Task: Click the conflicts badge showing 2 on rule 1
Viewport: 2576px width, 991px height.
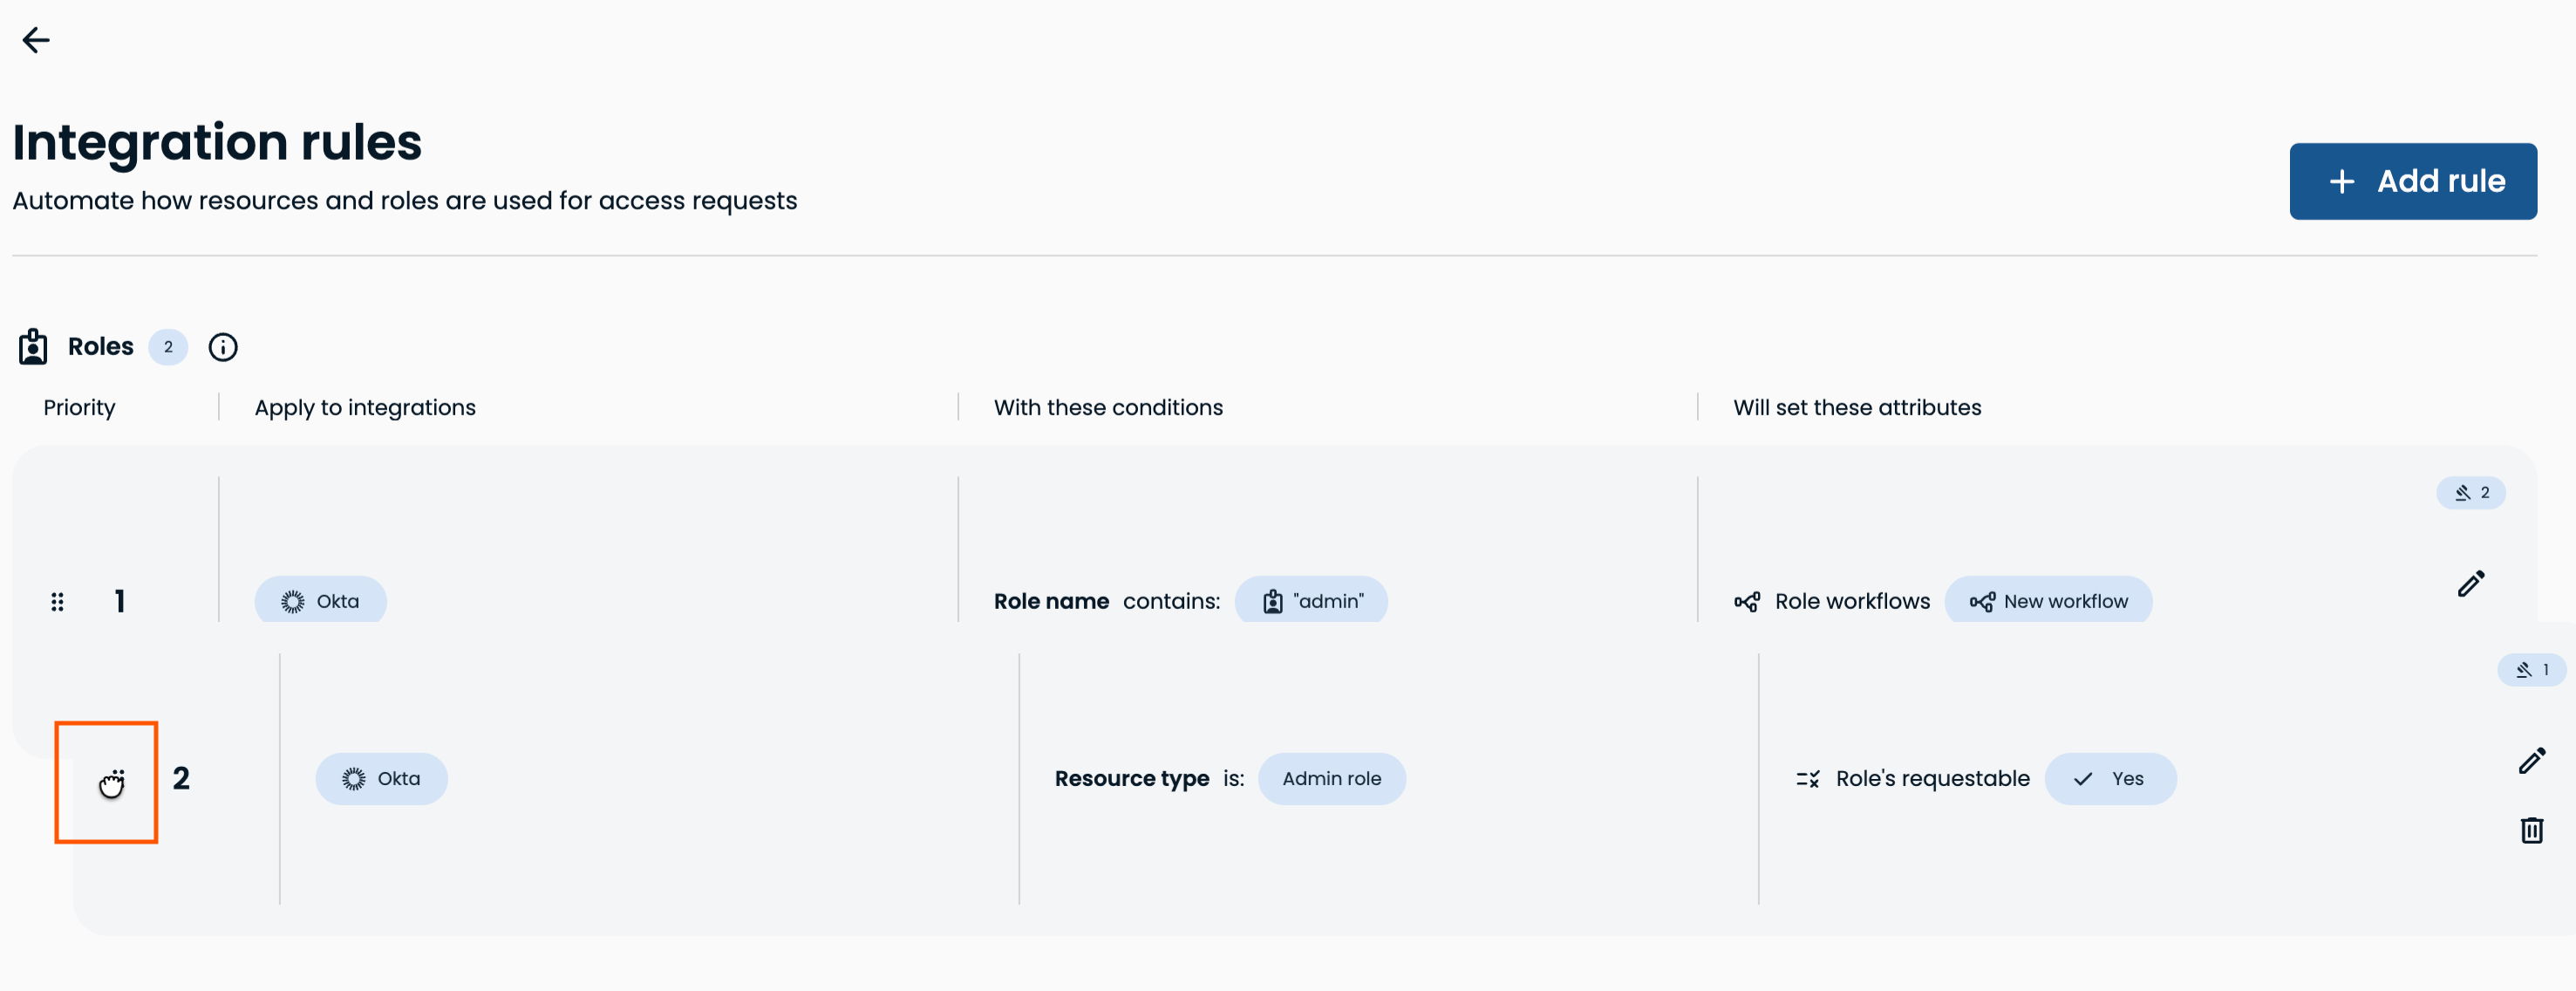Action: click(x=2470, y=492)
